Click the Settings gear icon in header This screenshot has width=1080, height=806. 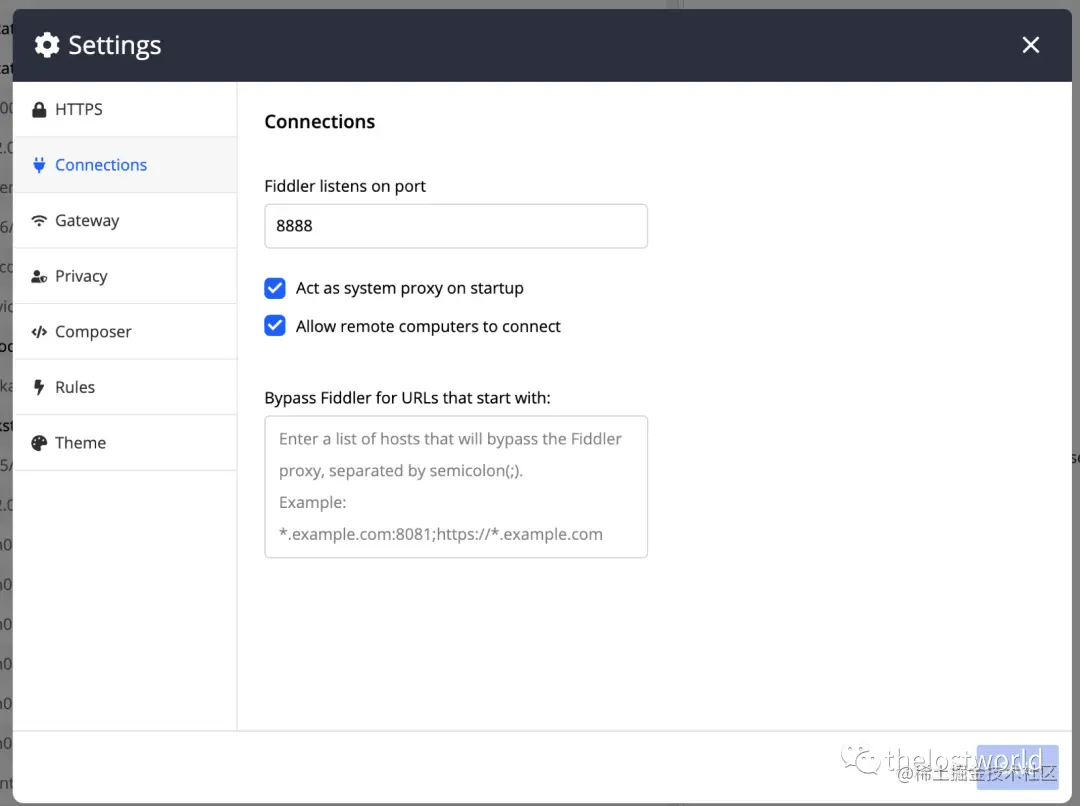click(47, 45)
